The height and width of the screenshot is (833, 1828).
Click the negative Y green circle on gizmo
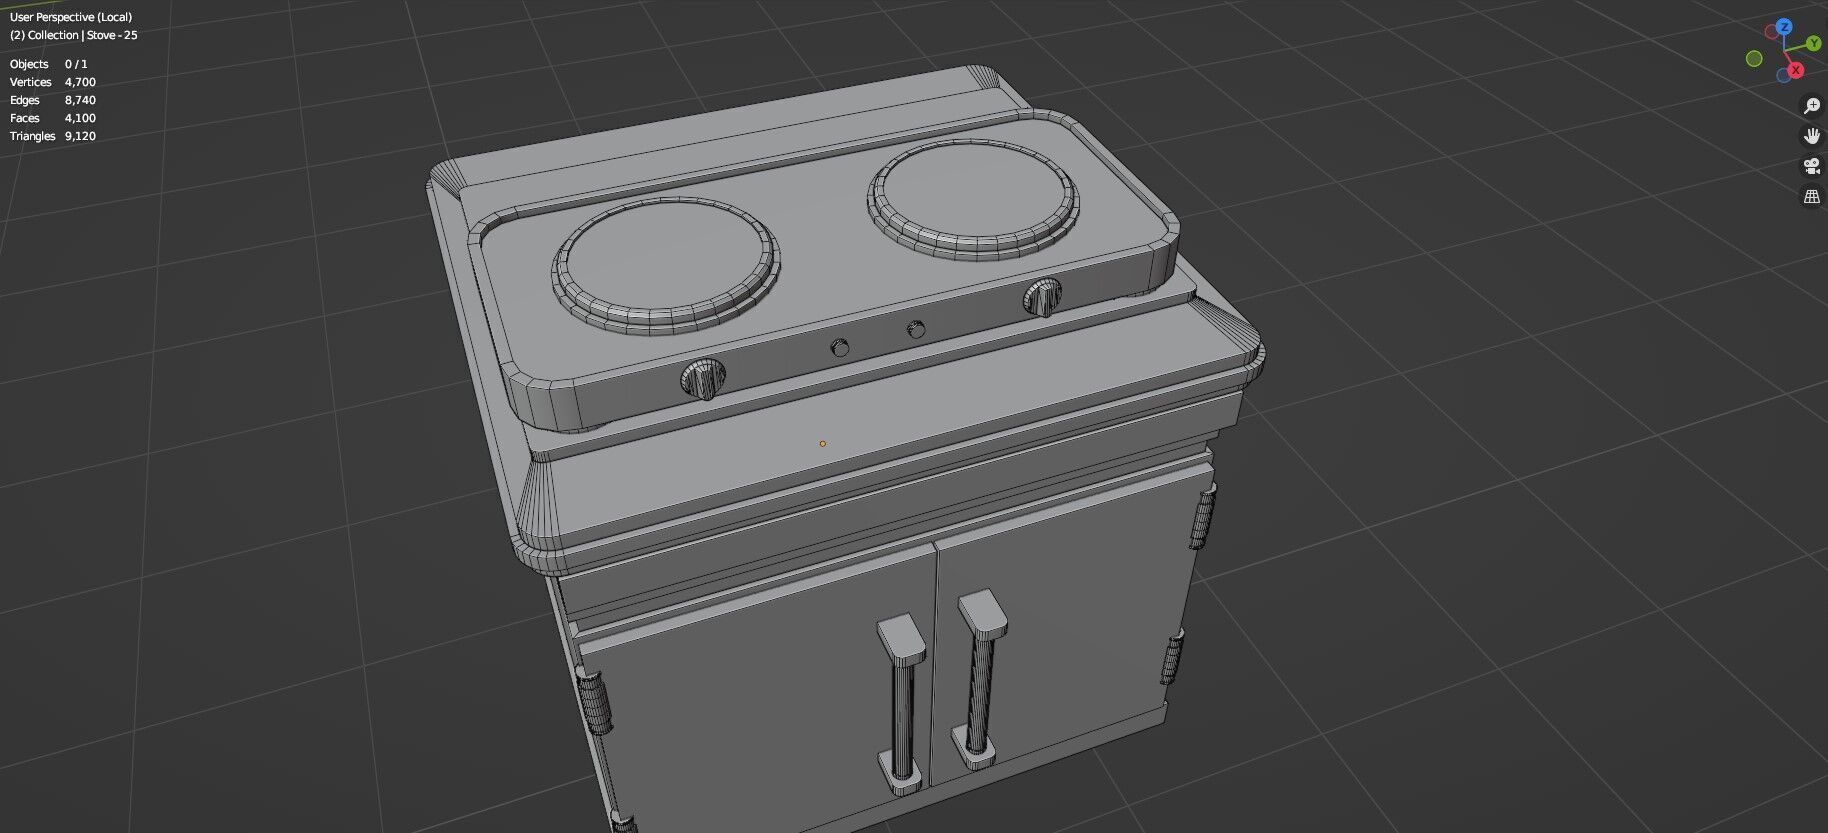pos(1754,59)
